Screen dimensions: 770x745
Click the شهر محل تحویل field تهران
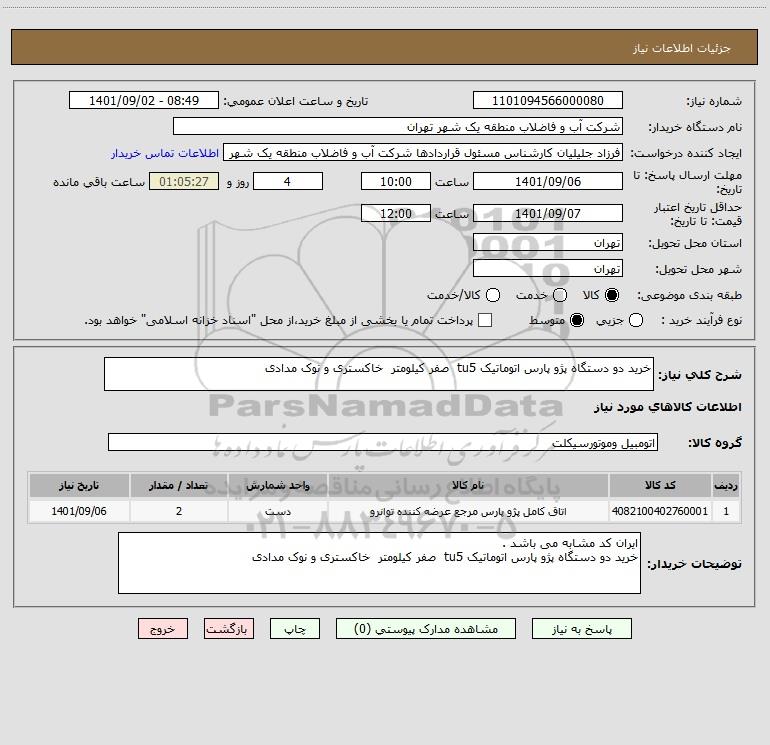click(548, 269)
